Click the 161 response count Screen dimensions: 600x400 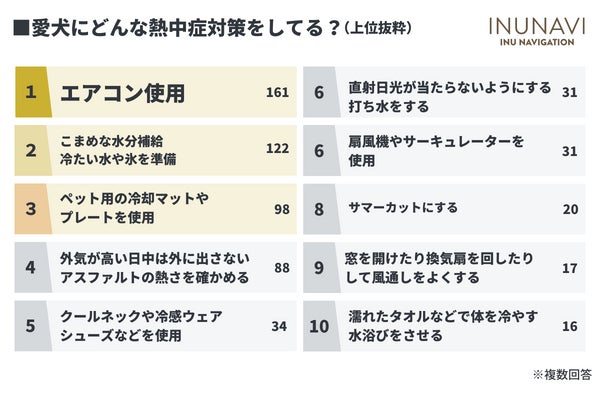click(277, 93)
